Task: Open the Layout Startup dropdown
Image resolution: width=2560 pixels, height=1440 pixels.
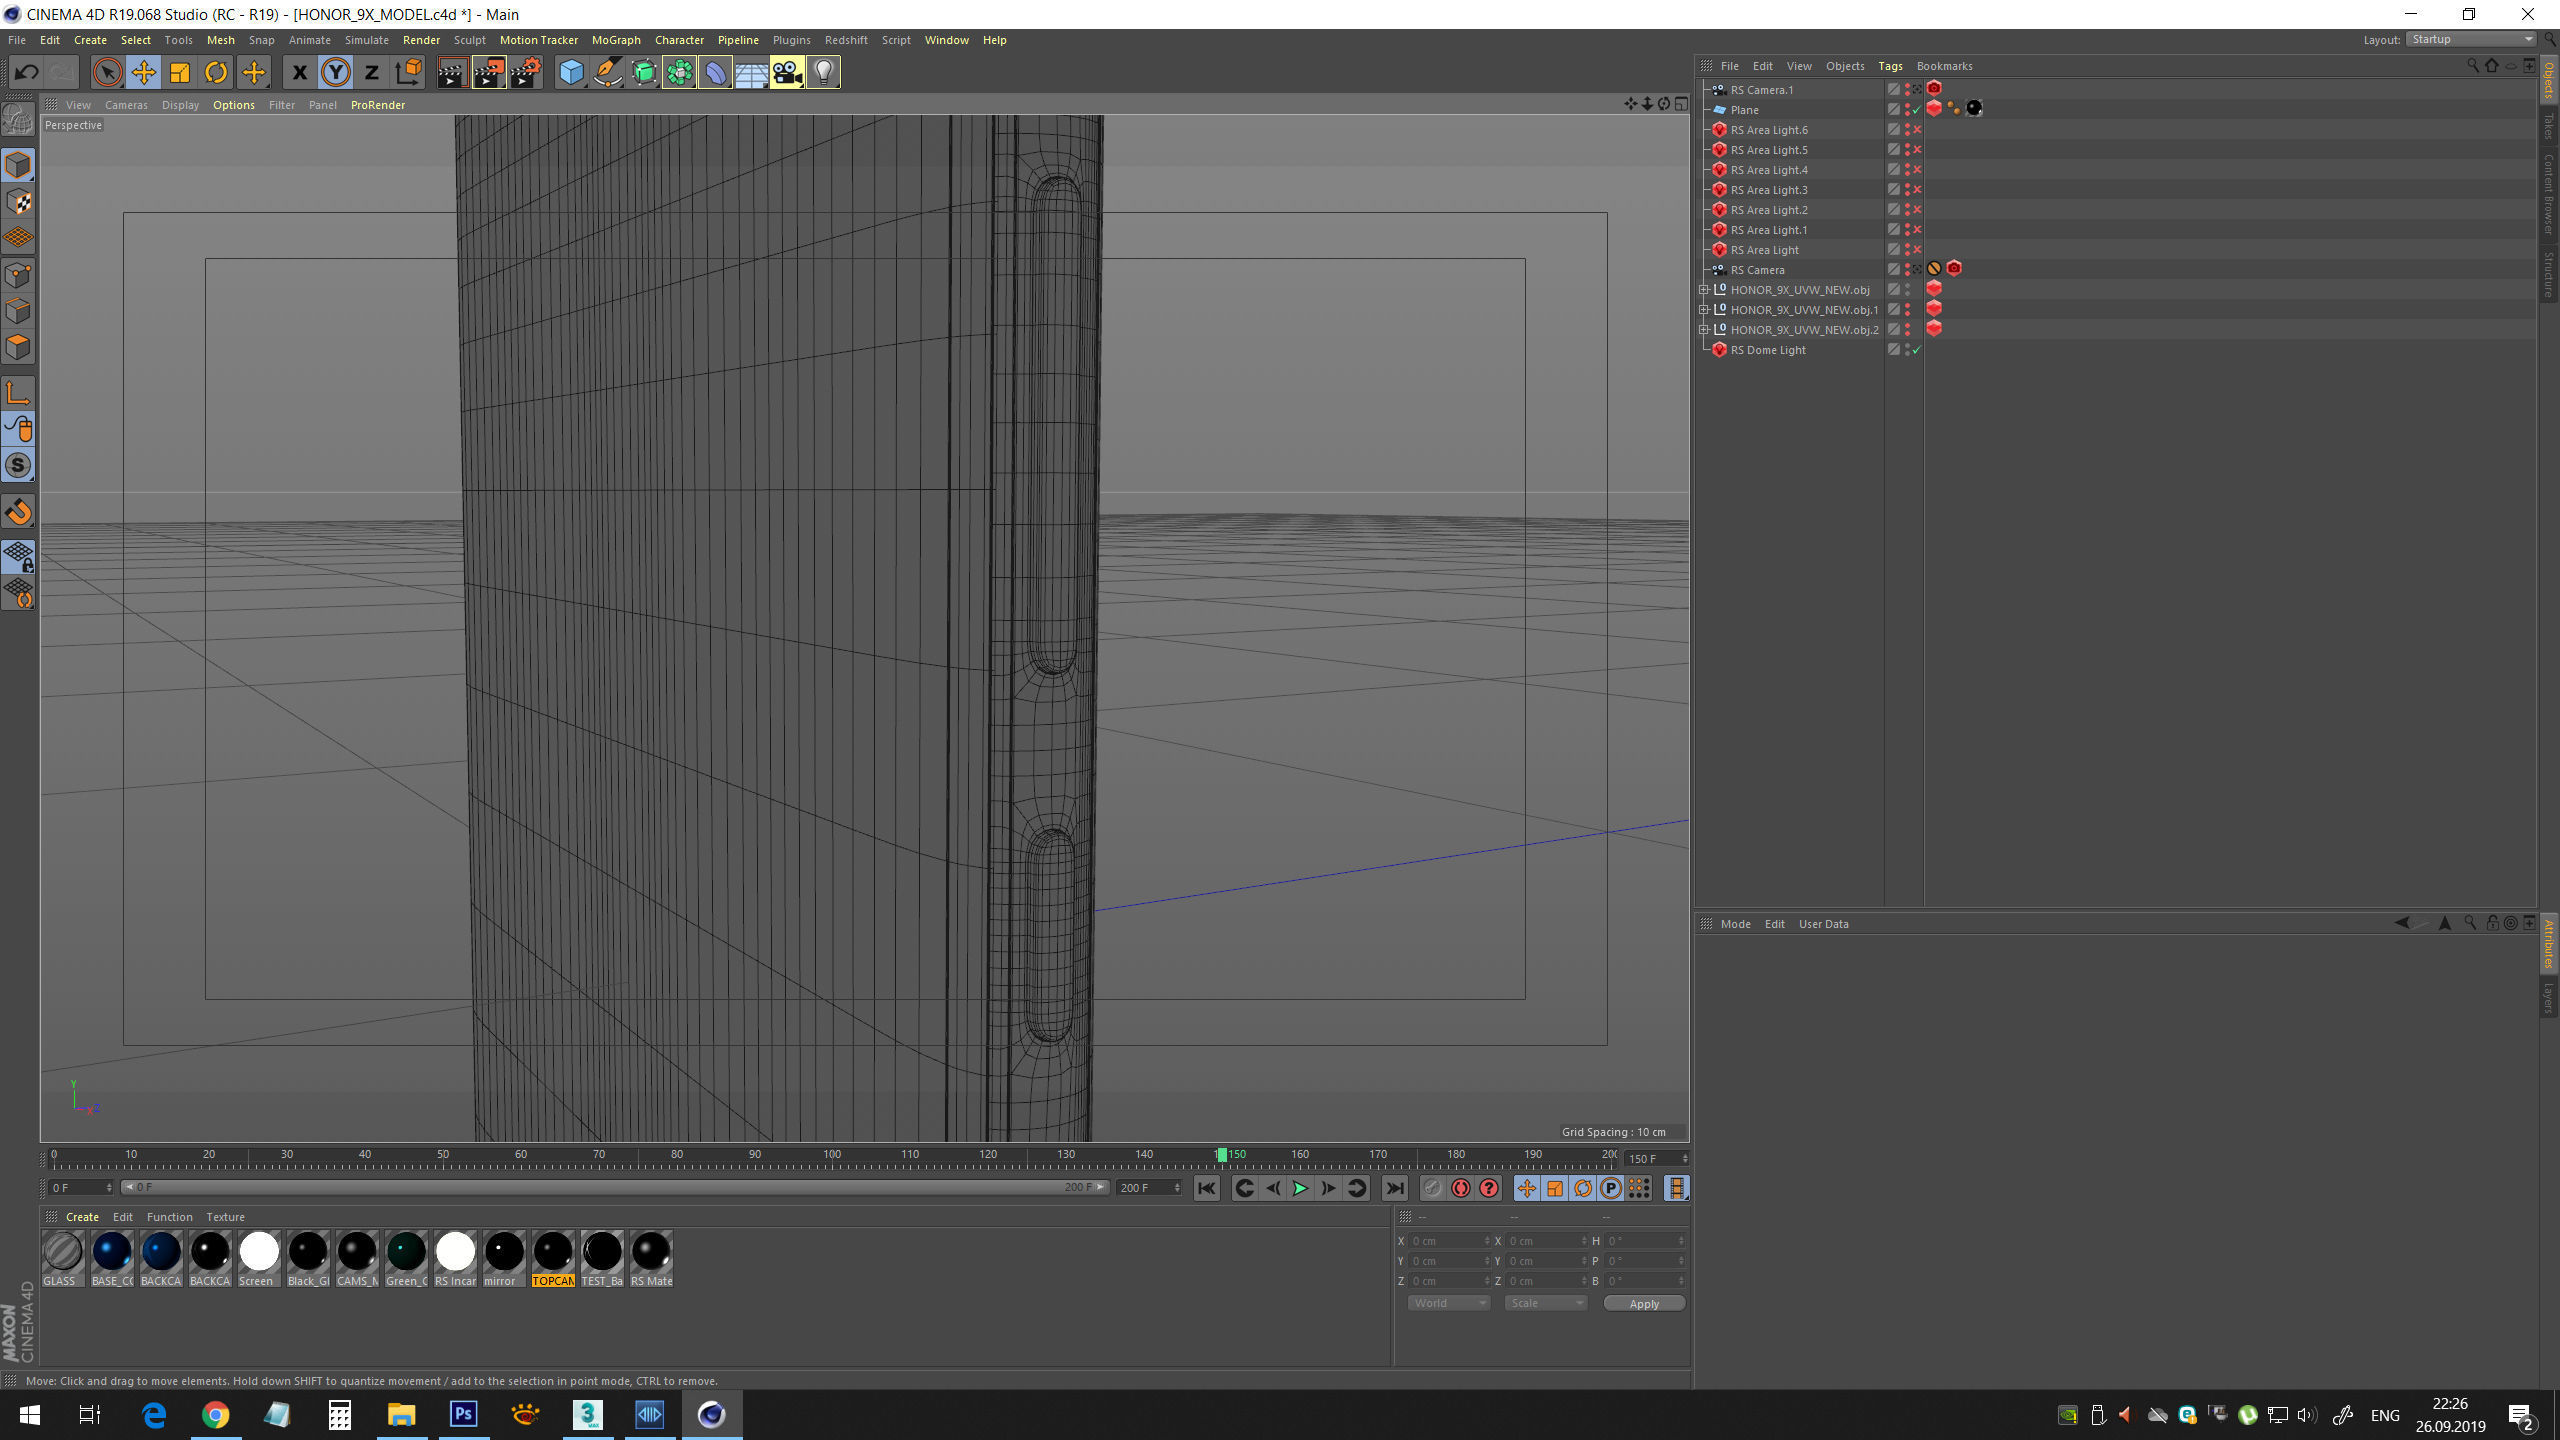Action: tap(2472, 40)
